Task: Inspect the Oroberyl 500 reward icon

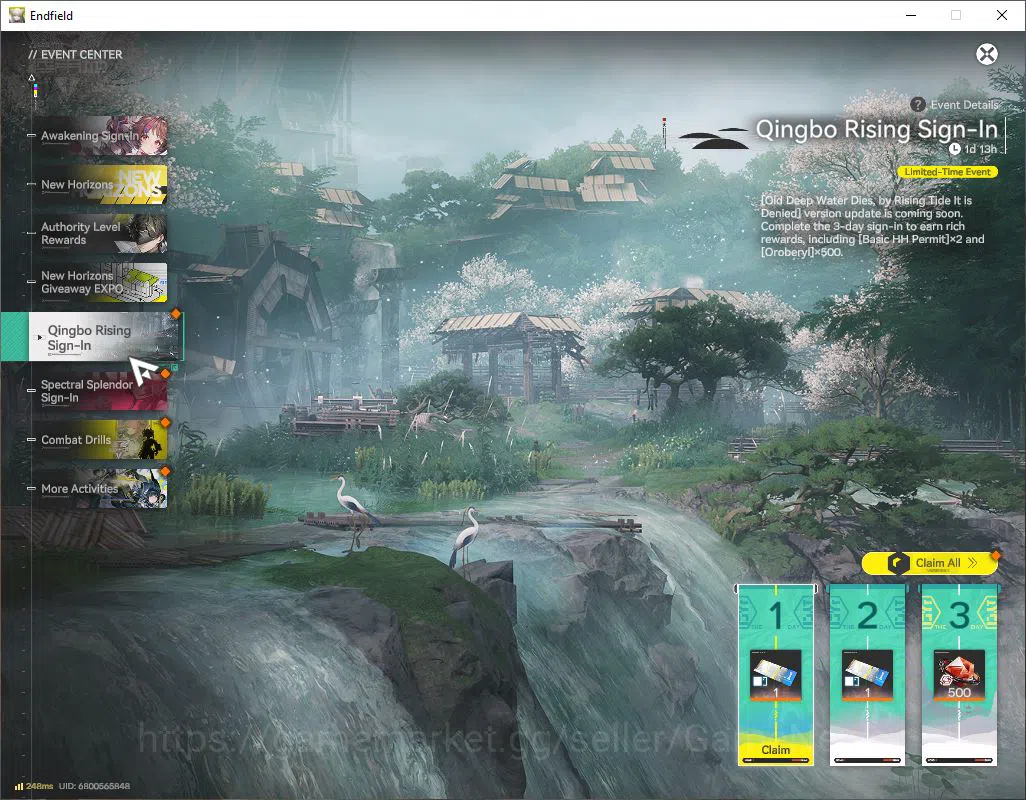Action: point(959,675)
